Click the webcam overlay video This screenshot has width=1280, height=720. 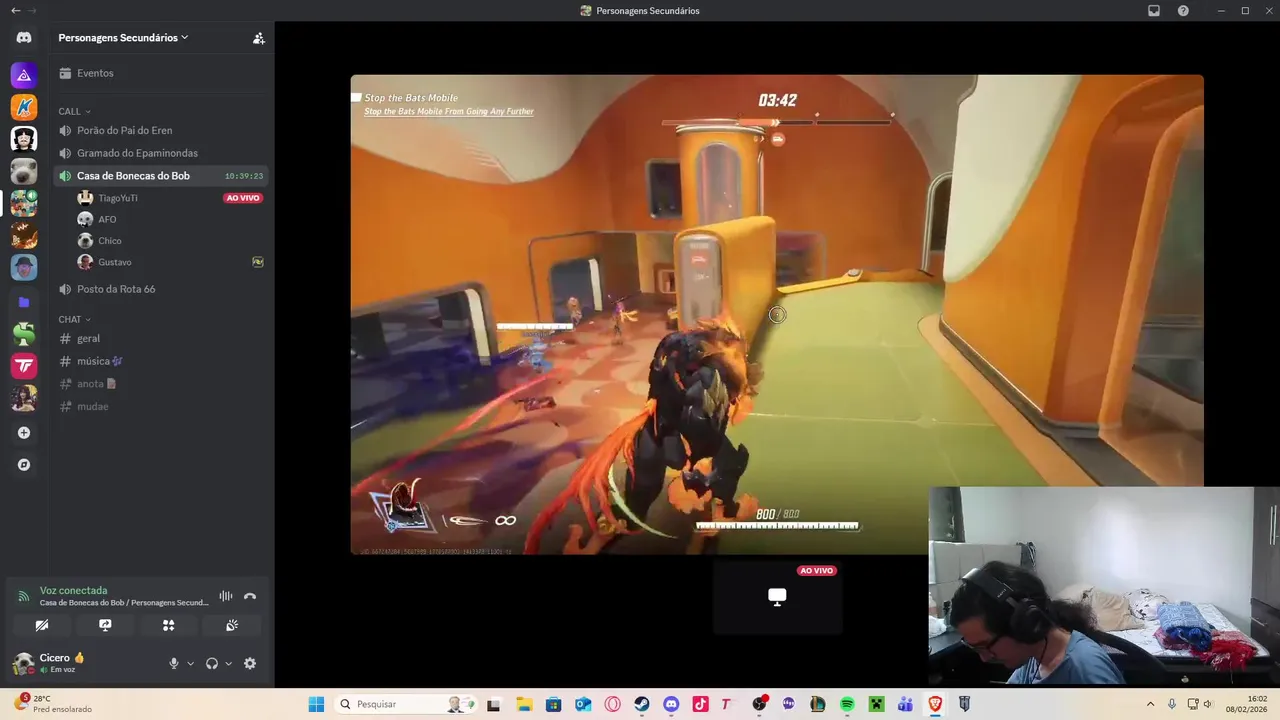pyautogui.click(x=1104, y=586)
